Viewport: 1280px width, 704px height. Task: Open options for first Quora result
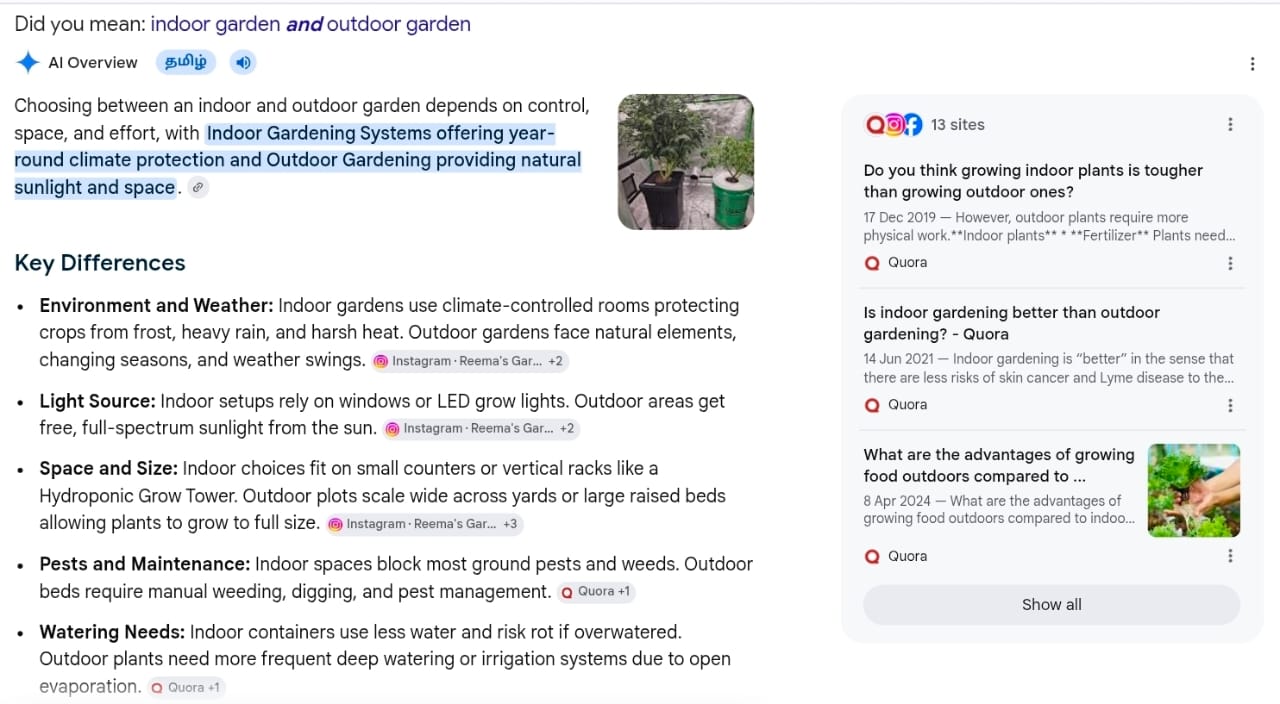[x=1230, y=263]
